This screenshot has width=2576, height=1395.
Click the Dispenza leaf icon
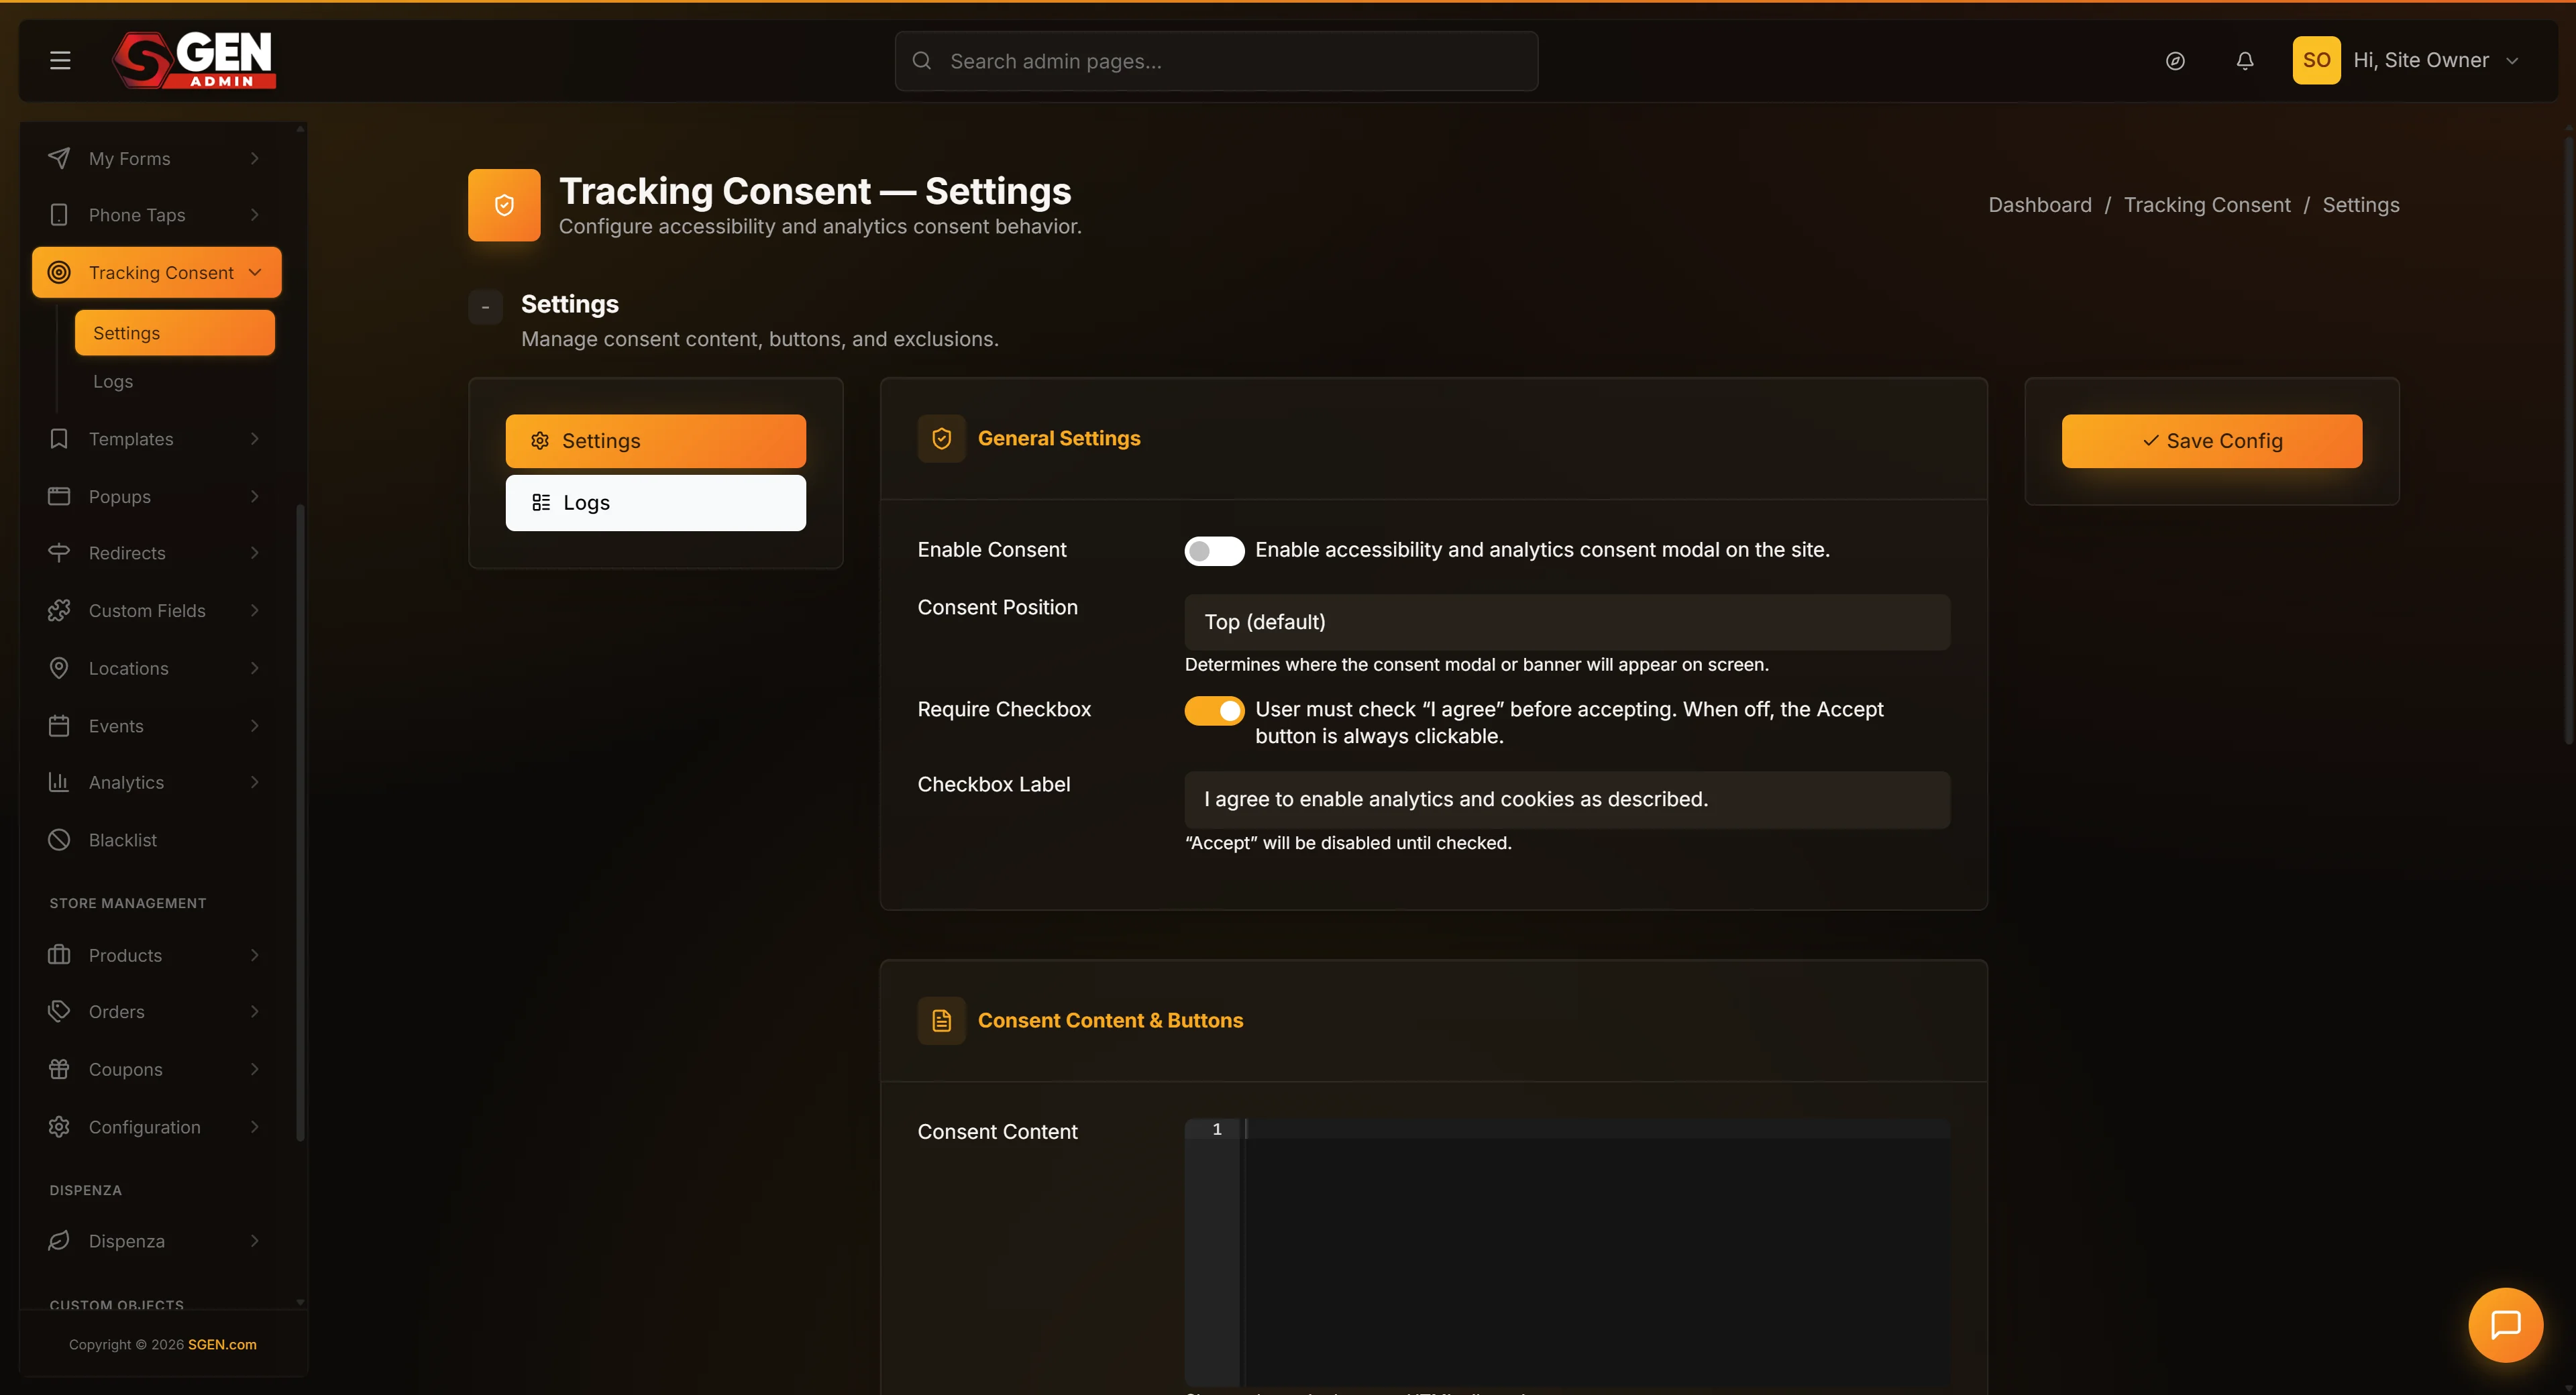point(59,1241)
